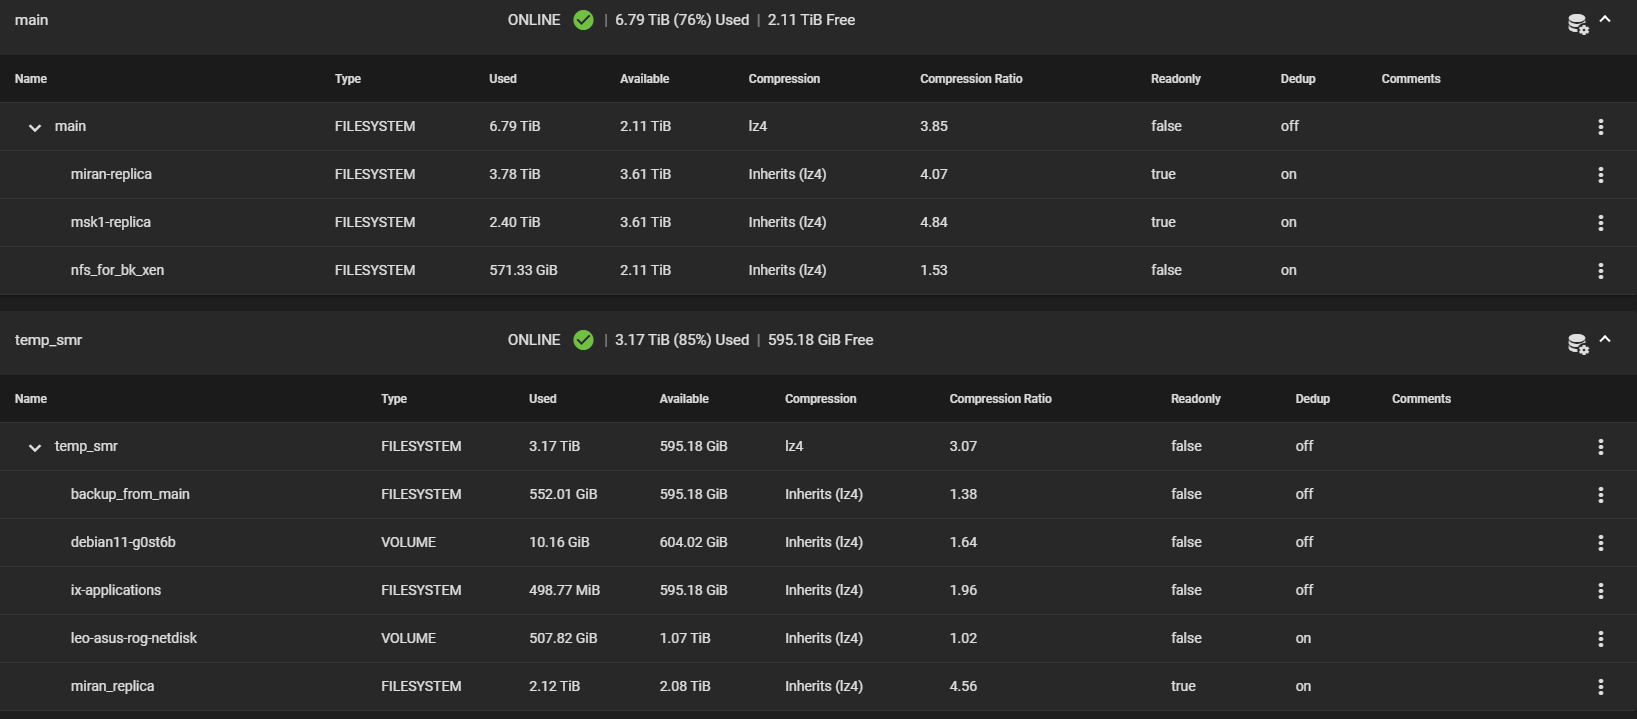Image resolution: width=1637 pixels, height=719 pixels.
Task: Open actions menu for debian11-g0st6b volume
Action: [1600, 543]
